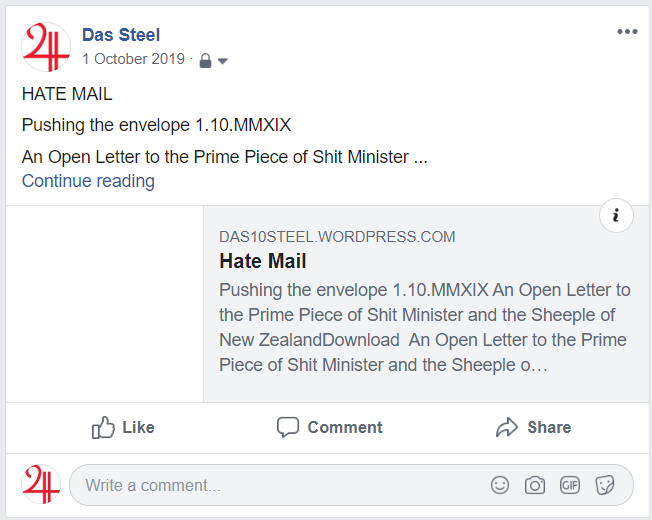Click the Share arrow icon
Screen dimensions: 652x520
pyautogui.click(x=507, y=428)
